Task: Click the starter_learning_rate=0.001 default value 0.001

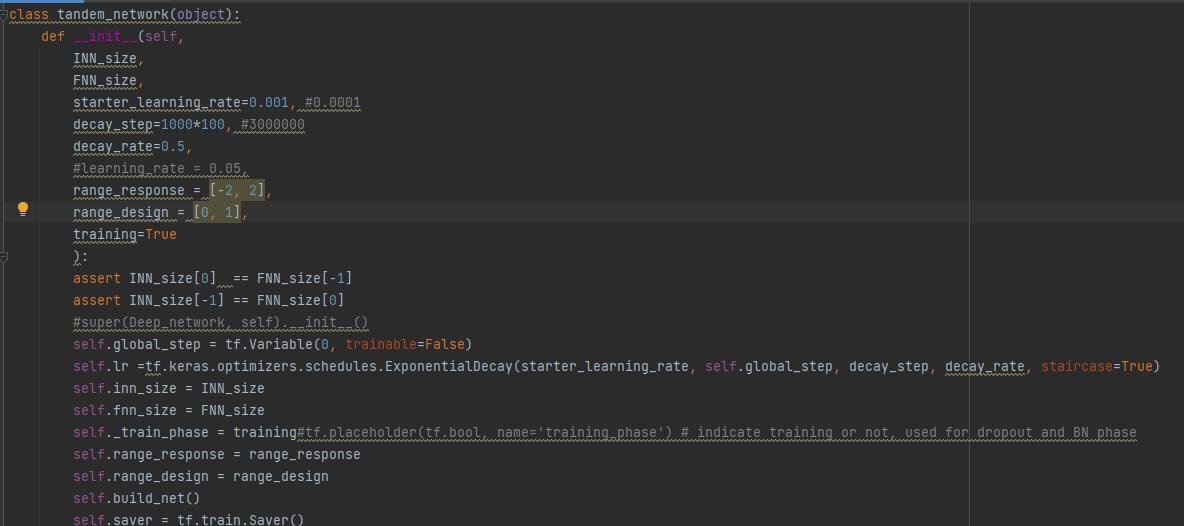Action: [x=269, y=102]
